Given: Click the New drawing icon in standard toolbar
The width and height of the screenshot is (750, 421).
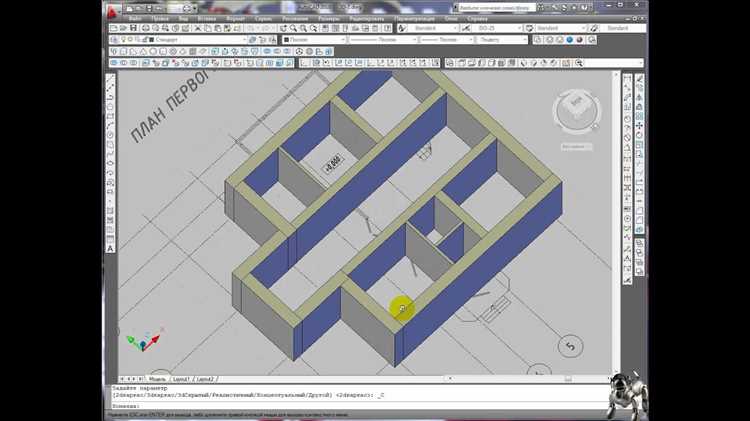Looking at the screenshot, I should coord(113,28).
